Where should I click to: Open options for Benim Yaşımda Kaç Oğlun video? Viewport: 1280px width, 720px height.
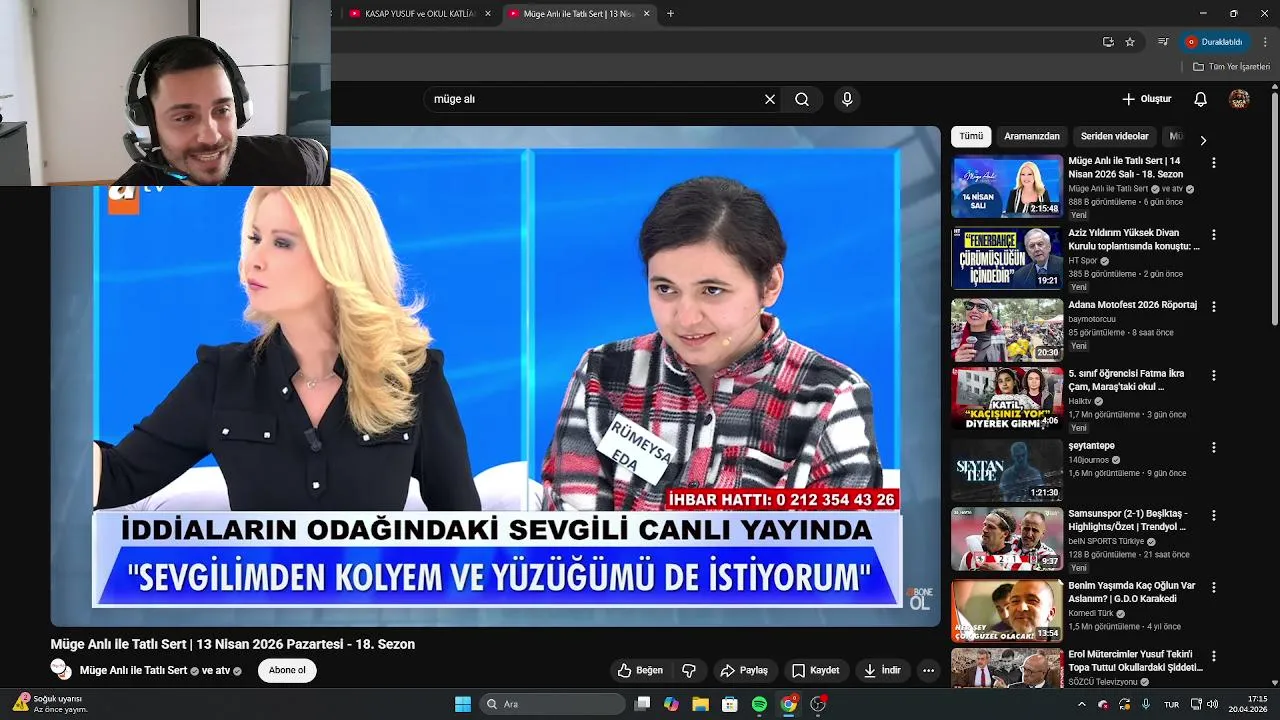click(1214, 587)
